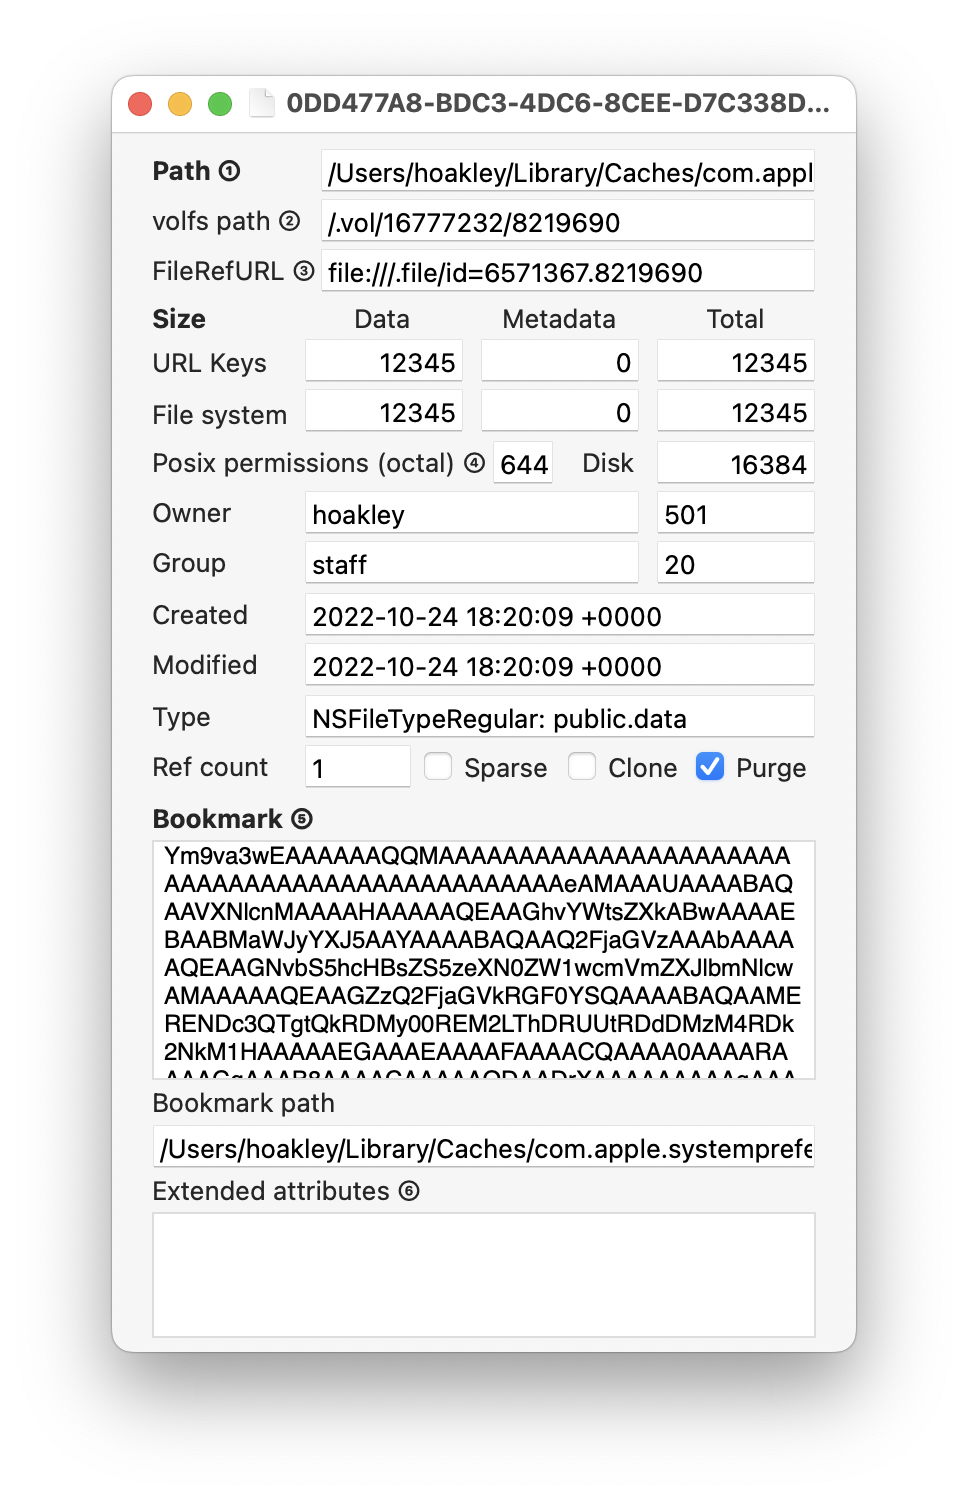Click the circled 3 icon beside FileRefURL
This screenshot has height=1500, width=968.
click(x=304, y=271)
